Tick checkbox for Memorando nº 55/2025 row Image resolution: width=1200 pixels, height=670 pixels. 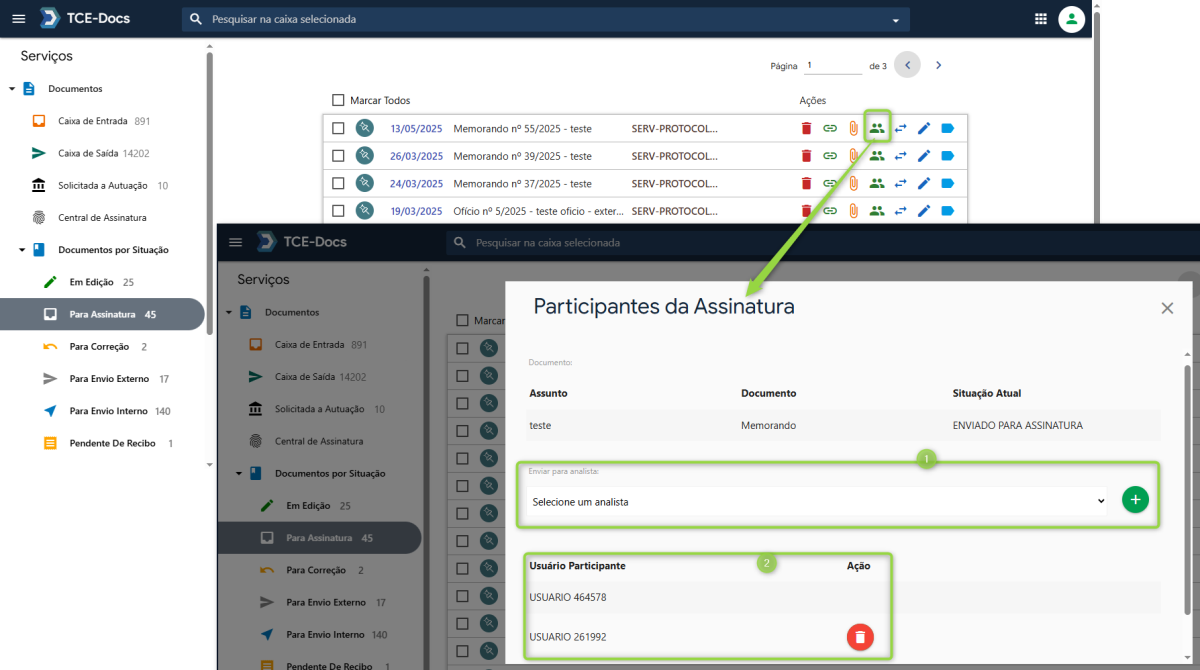338,128
